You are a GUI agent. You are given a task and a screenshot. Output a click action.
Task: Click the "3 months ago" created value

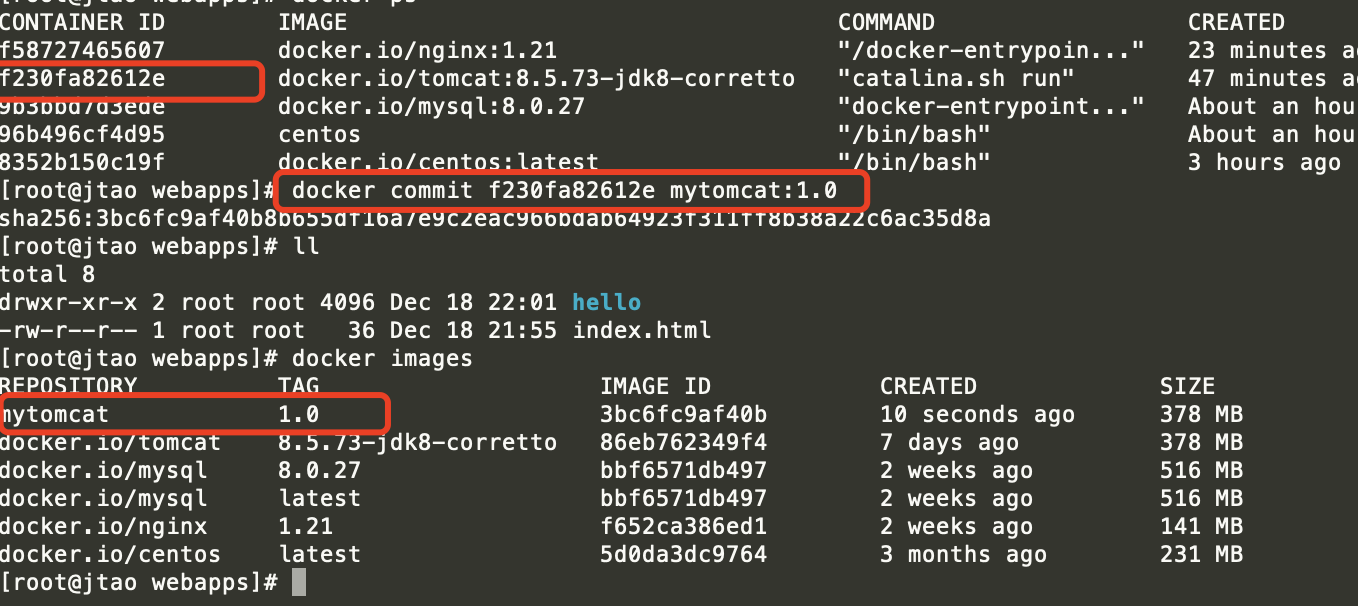coord(963,554)
